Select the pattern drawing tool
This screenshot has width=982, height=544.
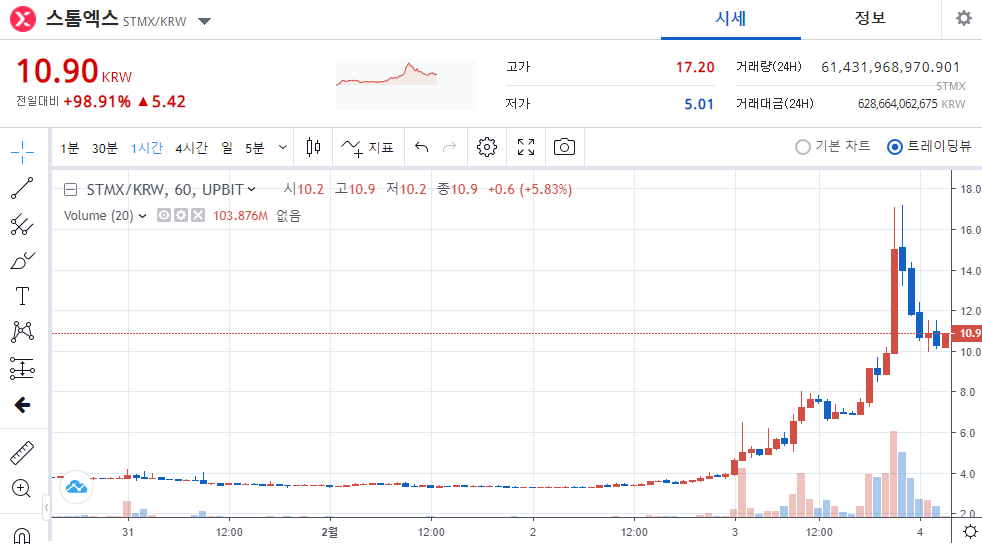[22, 332]
